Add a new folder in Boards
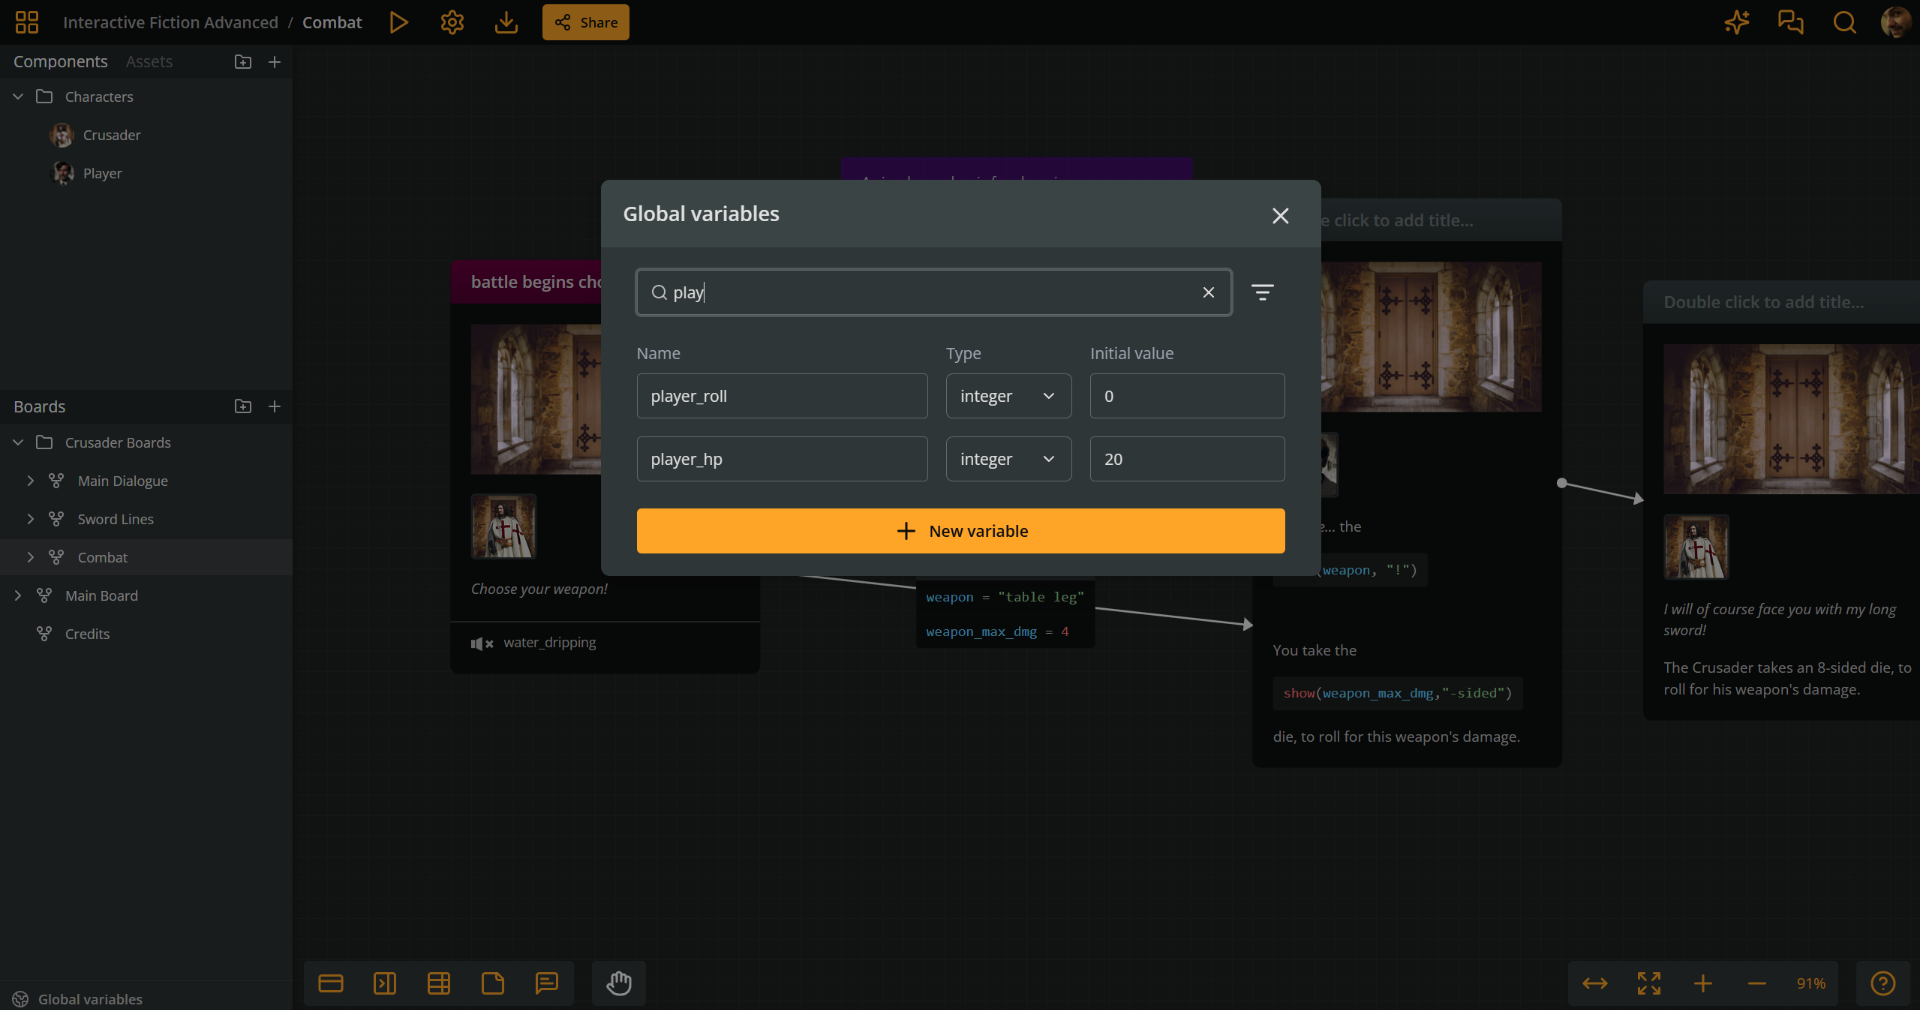This screenshot has height=1010, width=1920. [x=243, y=406]
